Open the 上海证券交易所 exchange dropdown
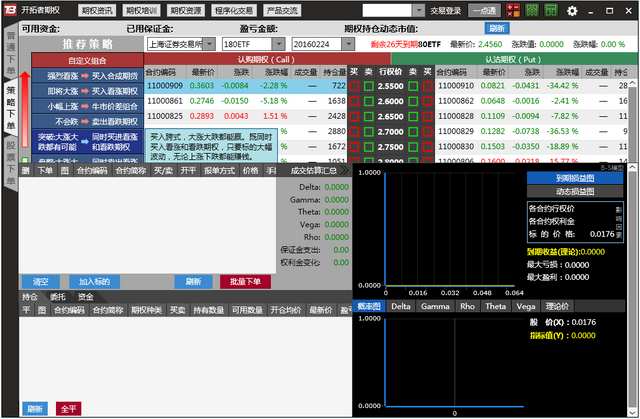 tap(209, 44)
